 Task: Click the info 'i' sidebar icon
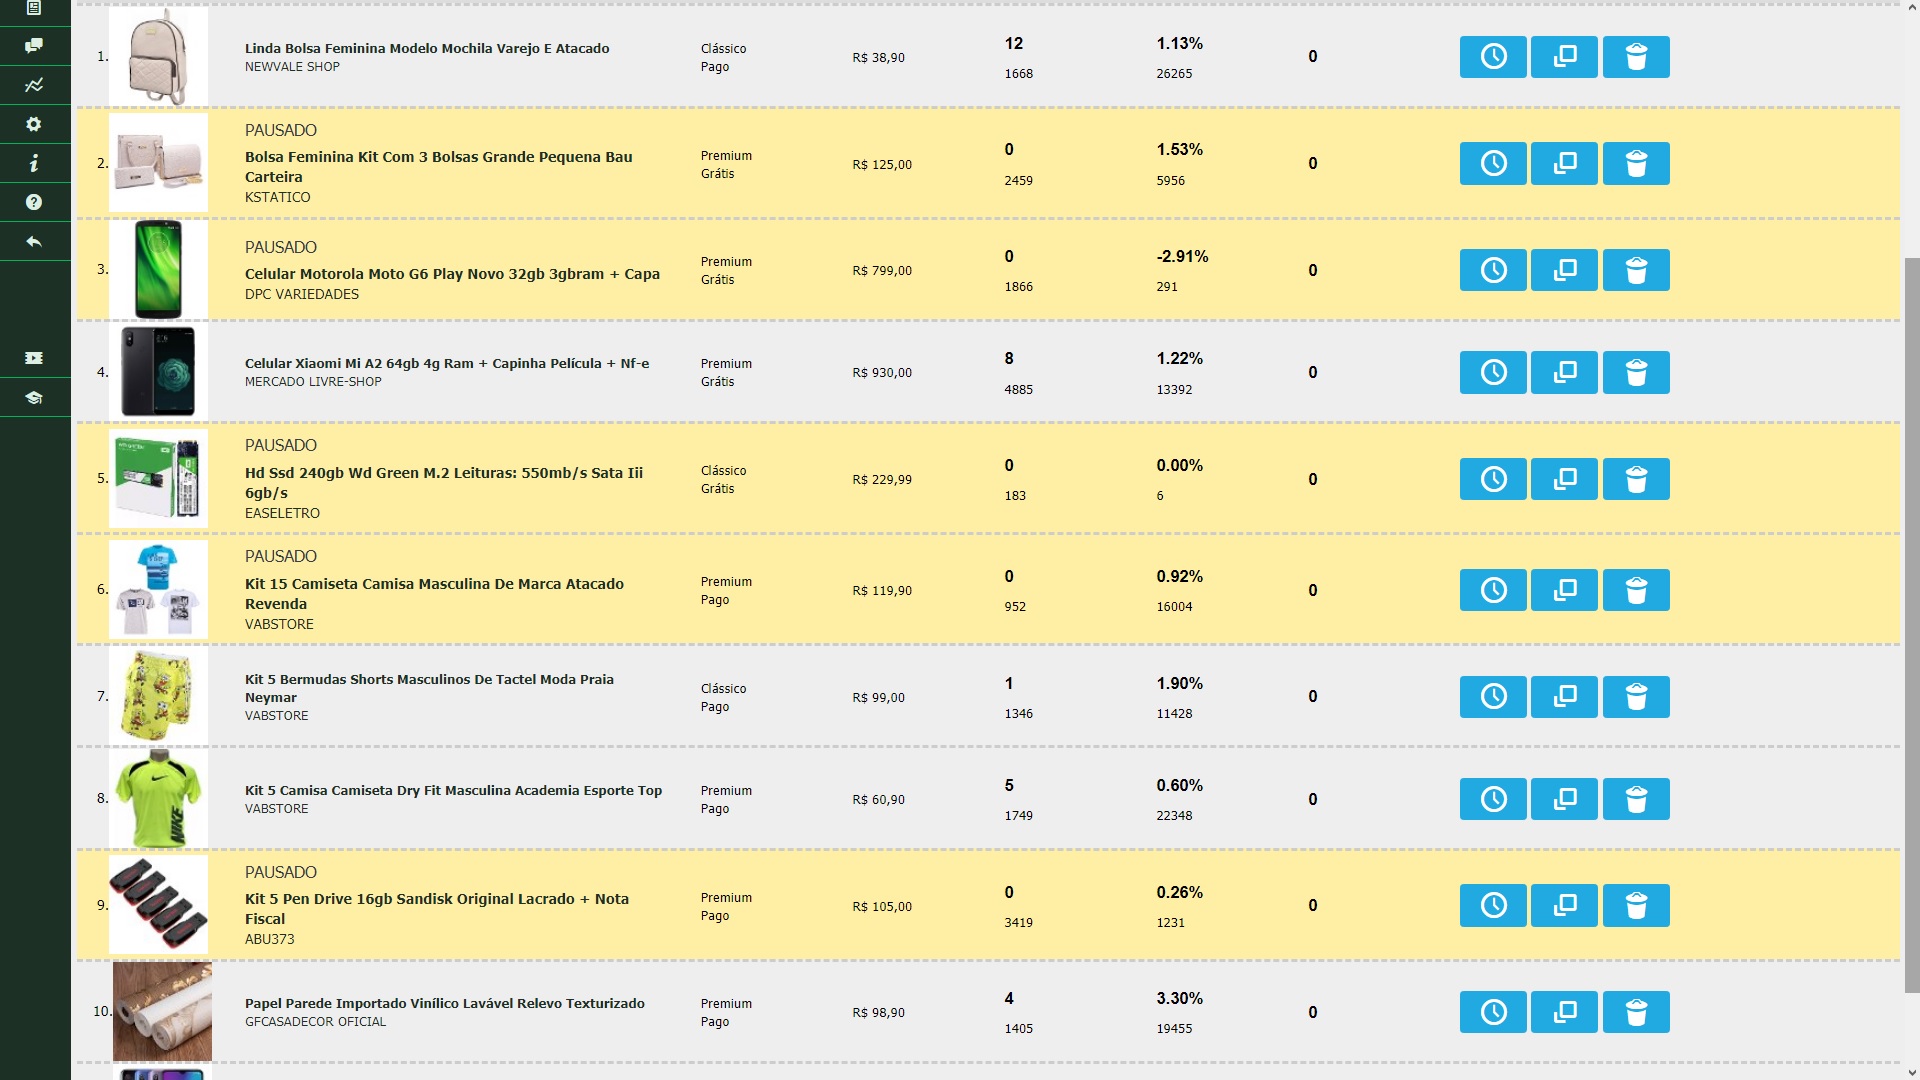pyautogui.click(x=34, y=163)
